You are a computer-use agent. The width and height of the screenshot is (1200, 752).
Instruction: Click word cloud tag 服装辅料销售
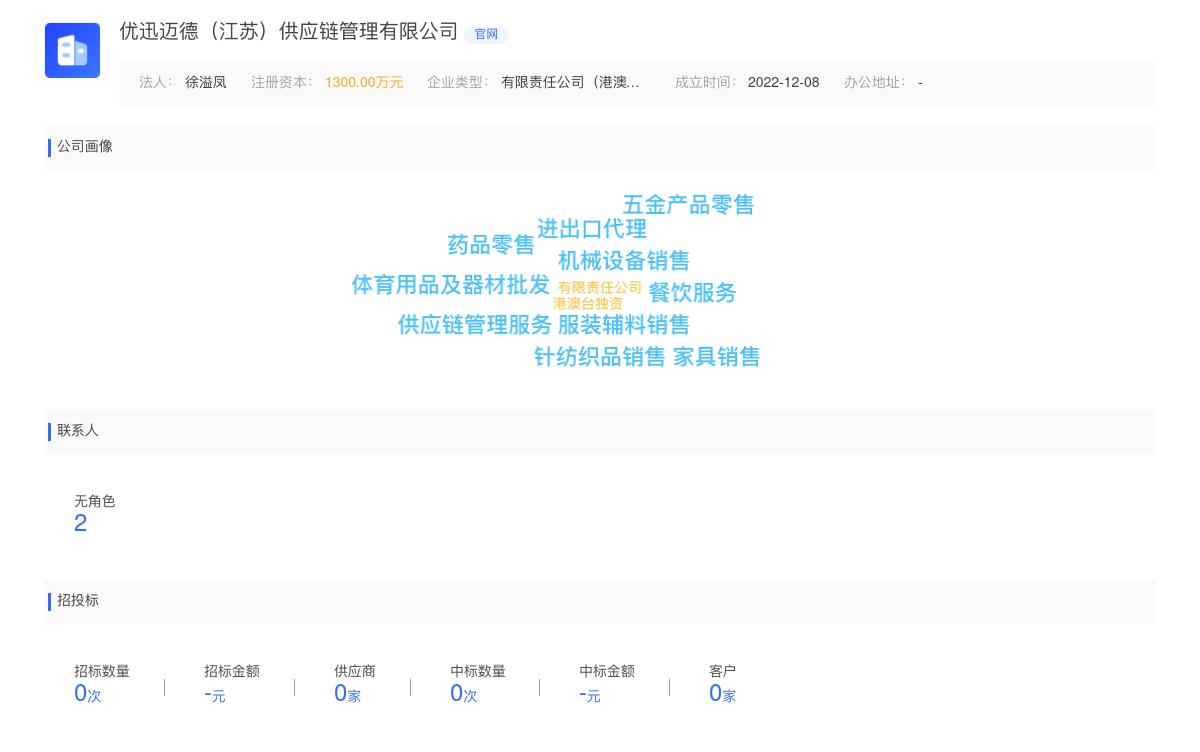tap(624, 325)
